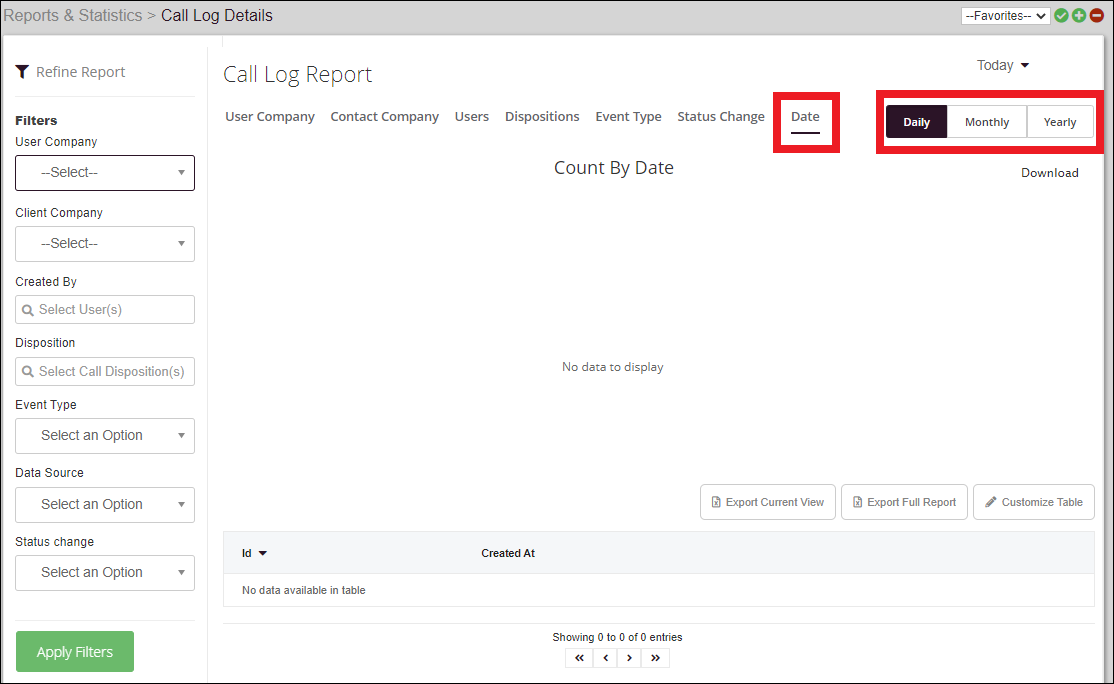
Task: Click the Export Full Report button
Action: pos(904,502)
